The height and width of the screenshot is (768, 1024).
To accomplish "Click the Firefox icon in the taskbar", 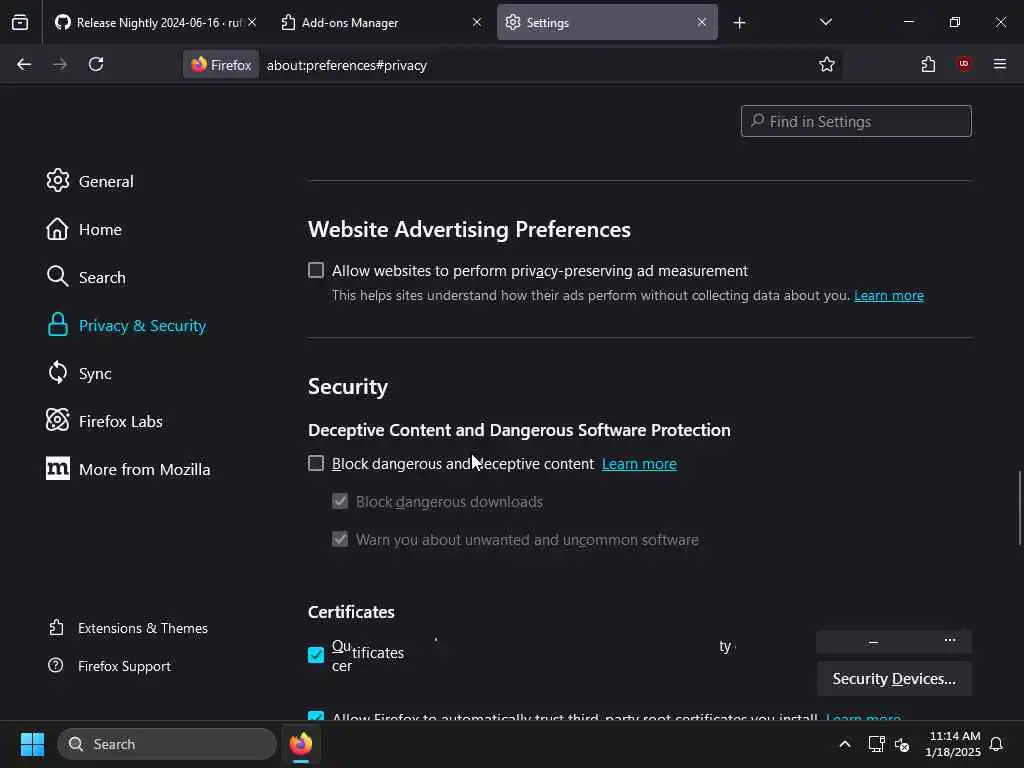I will pos(301,744).
